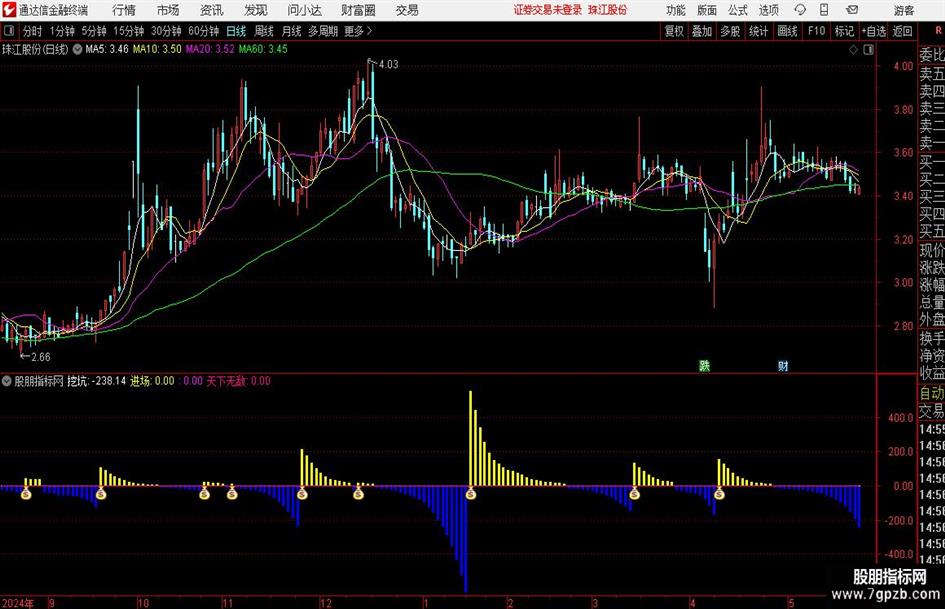Expand the dropdown arrow beside 珠江股份(日线)
This screenshot has height=609, width=945.
tap(77, 49)
